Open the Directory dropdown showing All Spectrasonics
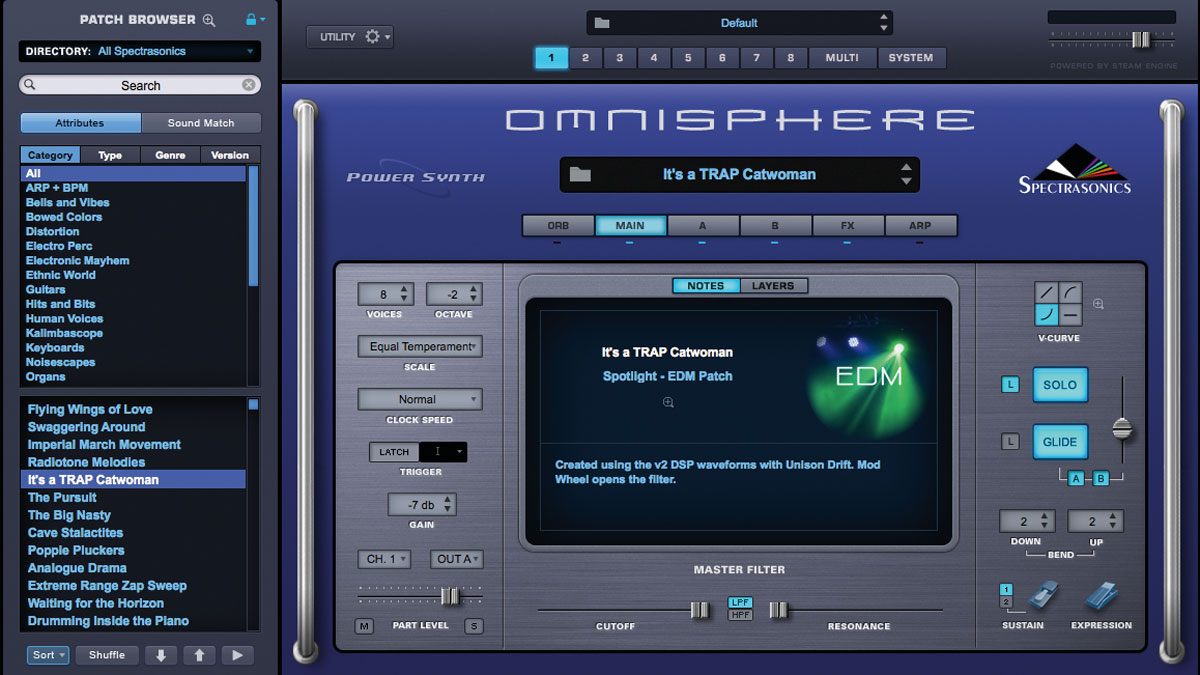Viewport: 1200px width, 675px height. point(140,51)
